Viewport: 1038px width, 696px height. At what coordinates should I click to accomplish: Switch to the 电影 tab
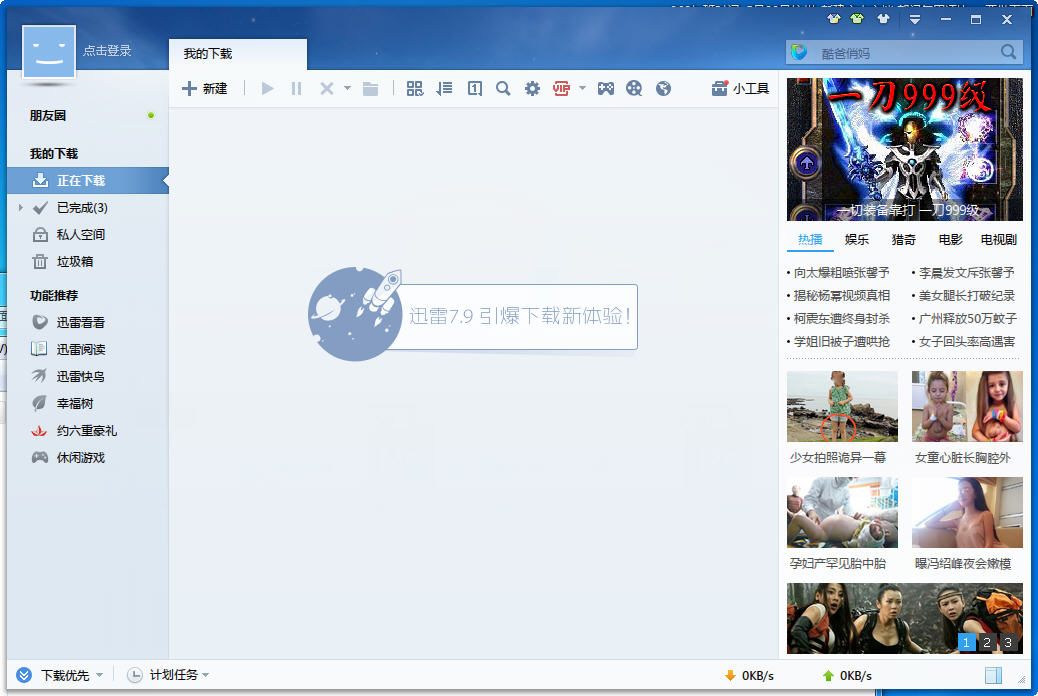951,240
